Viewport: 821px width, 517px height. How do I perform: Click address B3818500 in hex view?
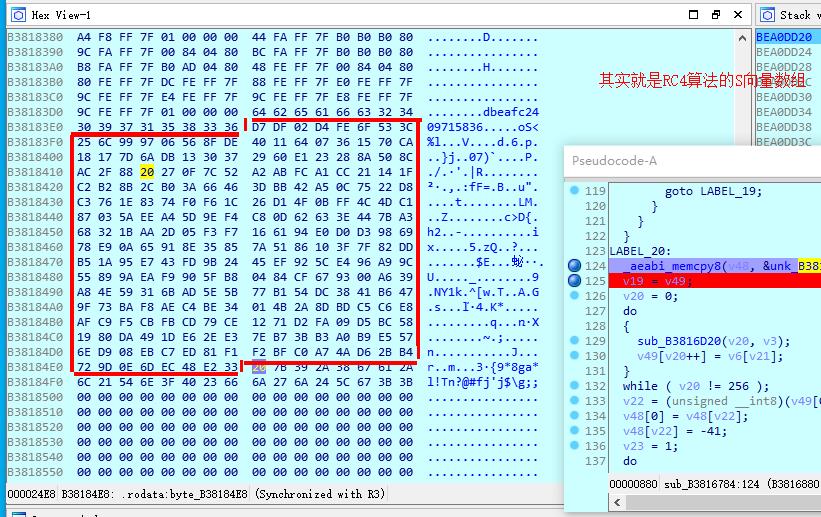[x=35, y=397]
